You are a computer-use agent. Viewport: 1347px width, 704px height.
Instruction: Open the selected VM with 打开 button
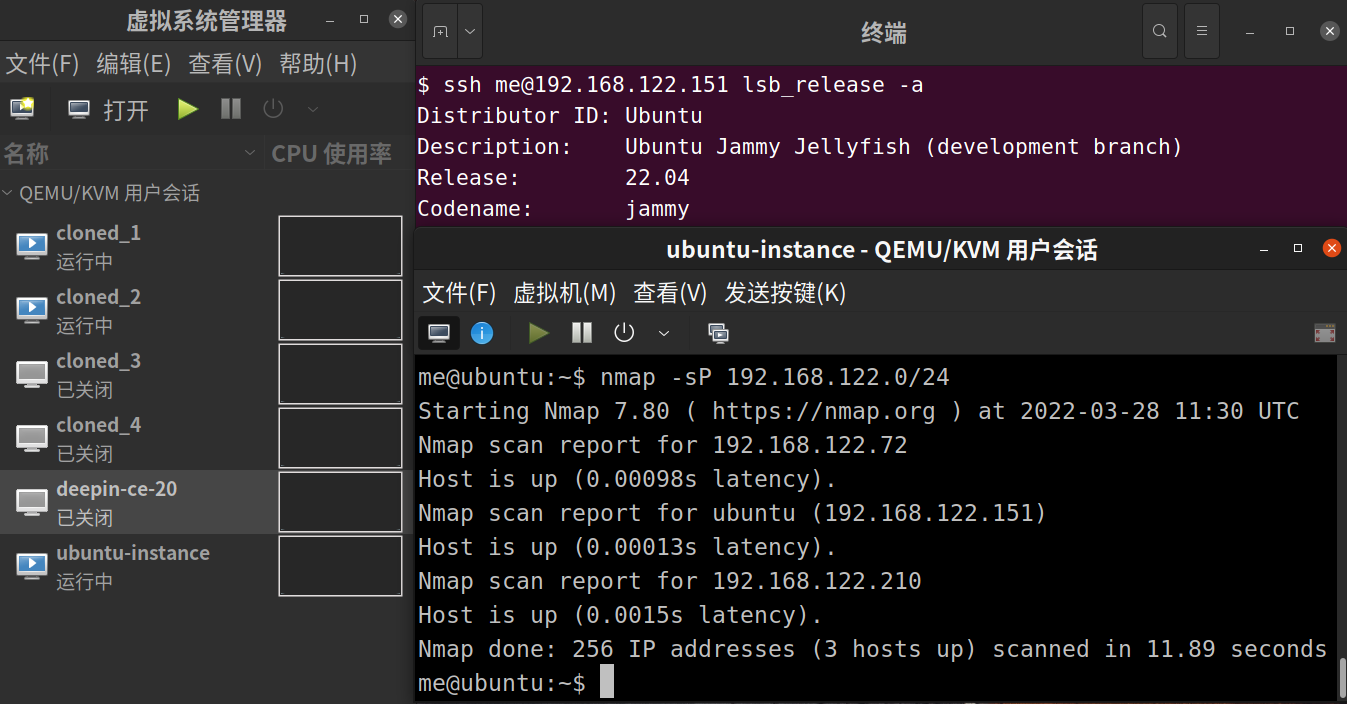(109, 110)
